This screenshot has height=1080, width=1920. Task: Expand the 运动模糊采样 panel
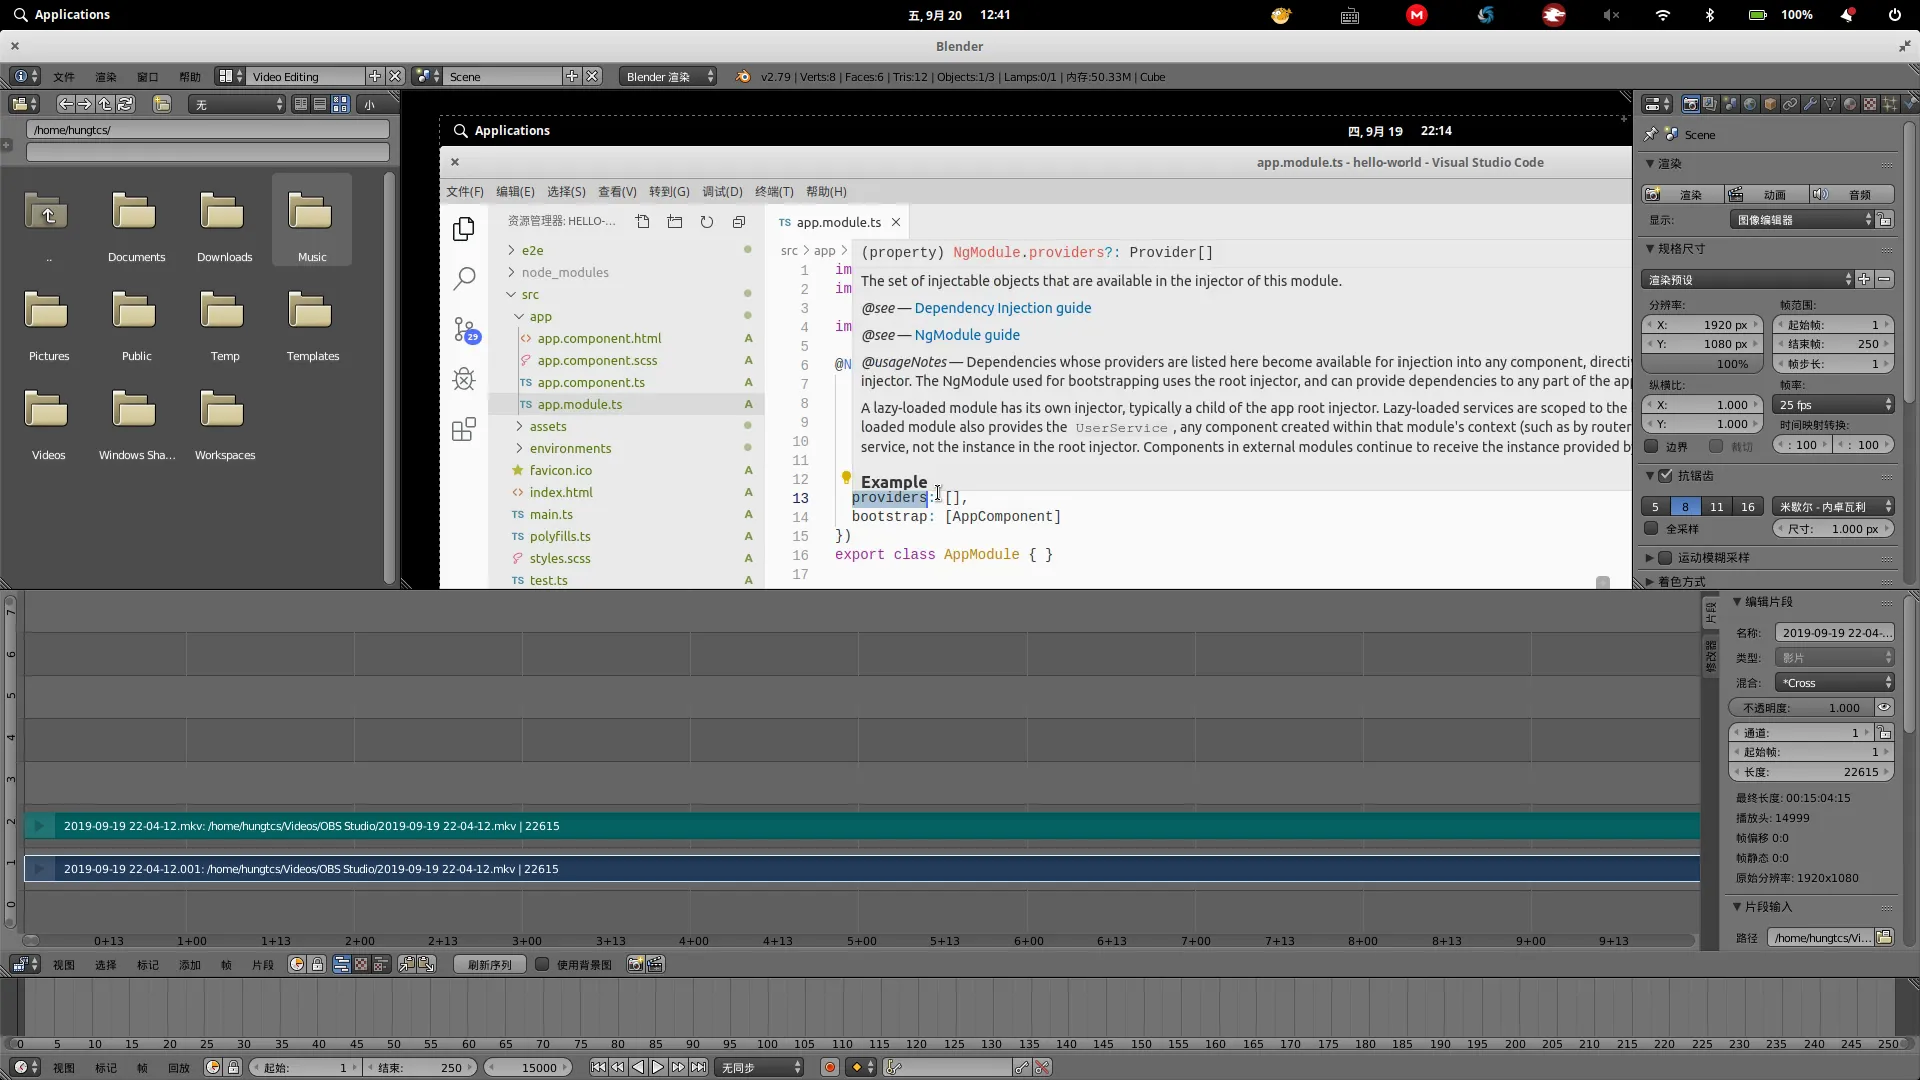tap(1650, 558)
